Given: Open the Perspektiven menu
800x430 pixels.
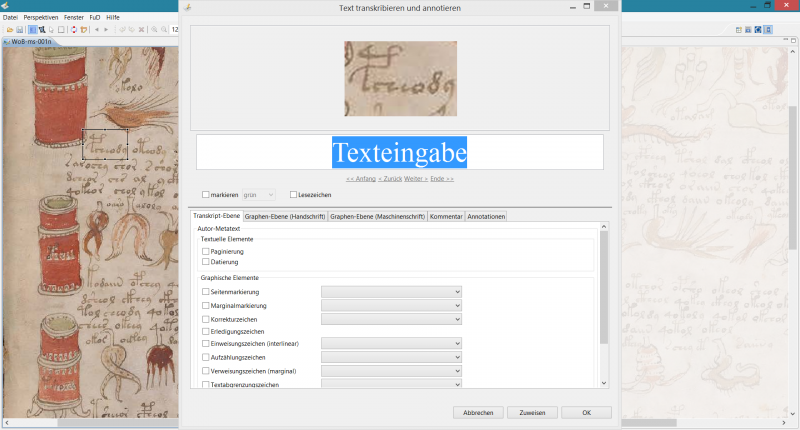Looking at the screenshot, I should coord(41,17).
